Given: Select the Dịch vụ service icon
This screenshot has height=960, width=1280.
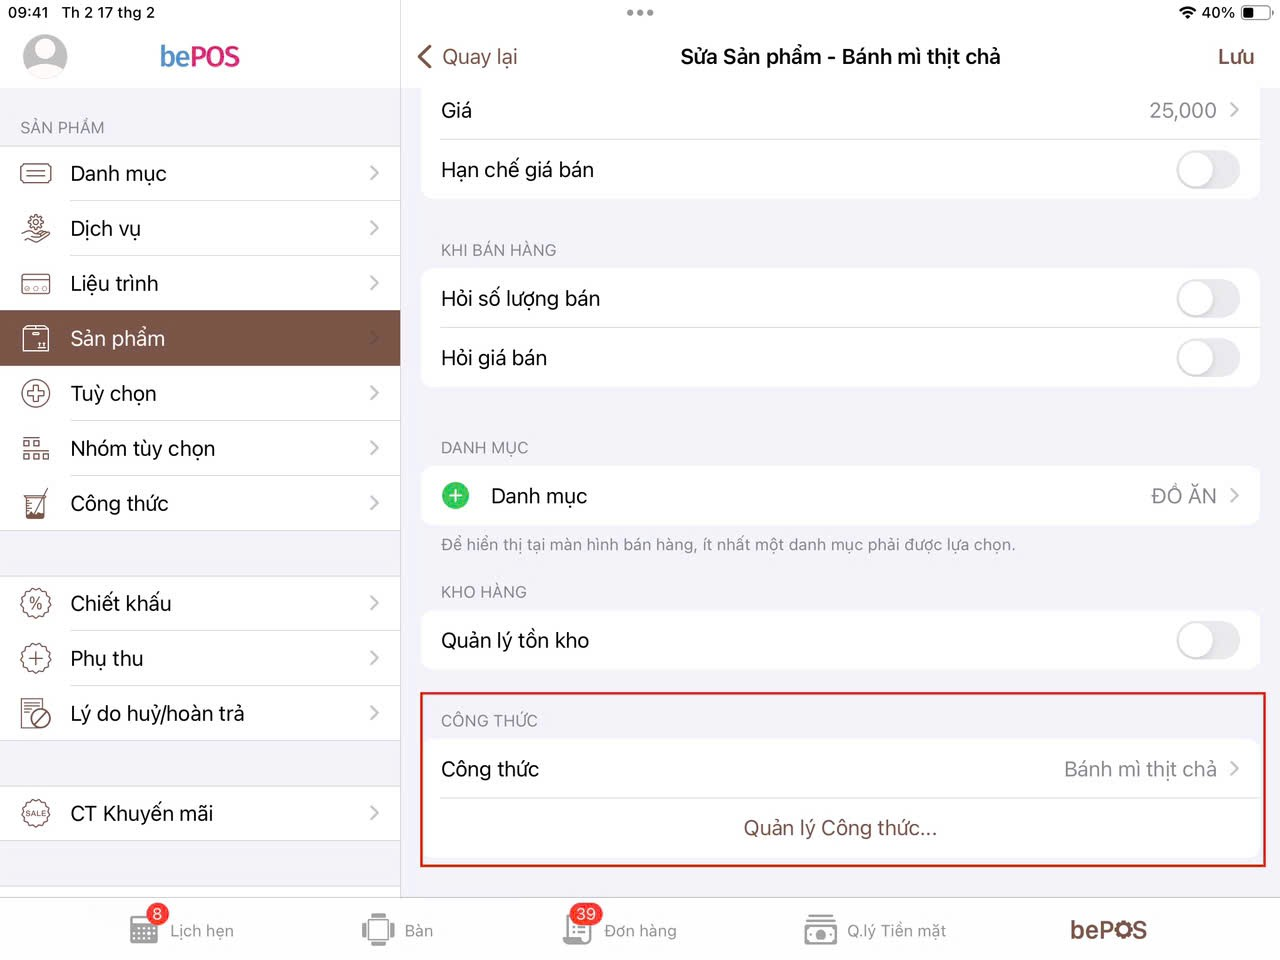Looking at the screenshot, I should [x=36, y=228].
